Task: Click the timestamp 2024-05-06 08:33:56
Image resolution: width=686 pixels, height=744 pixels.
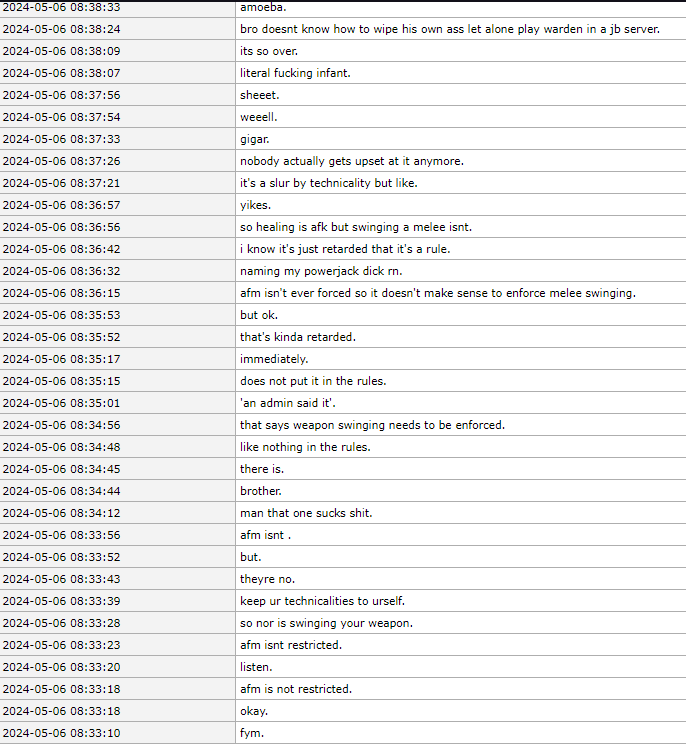Action: 61,535
